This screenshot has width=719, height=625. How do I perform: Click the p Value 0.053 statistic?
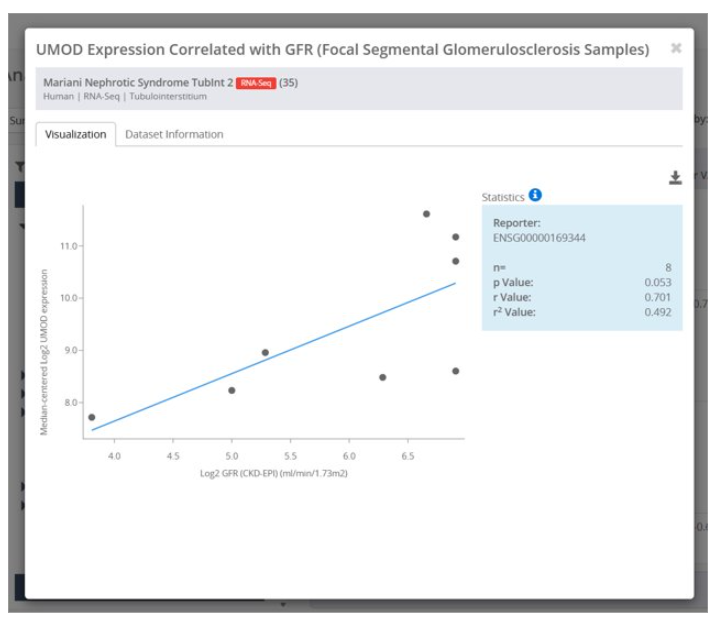pos(582,282)
